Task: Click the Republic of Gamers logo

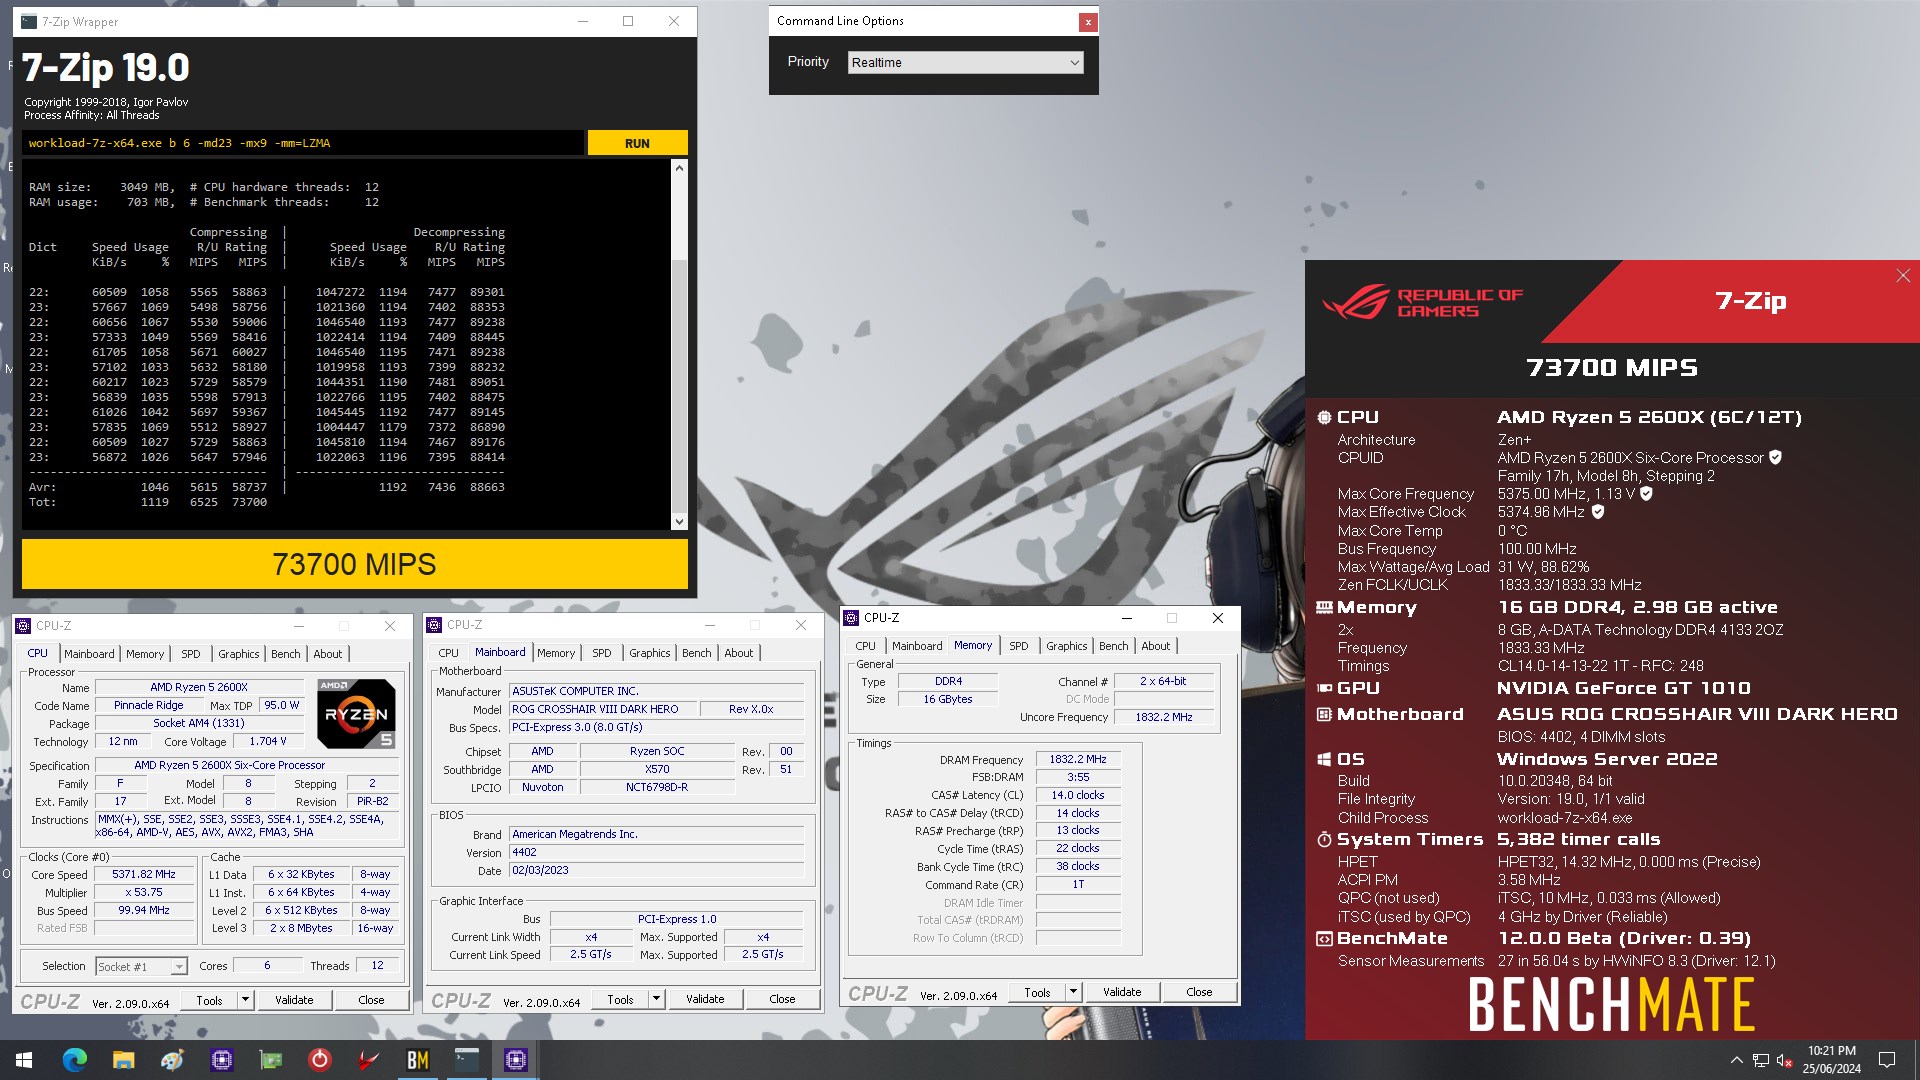Action: click(1422, 302)
